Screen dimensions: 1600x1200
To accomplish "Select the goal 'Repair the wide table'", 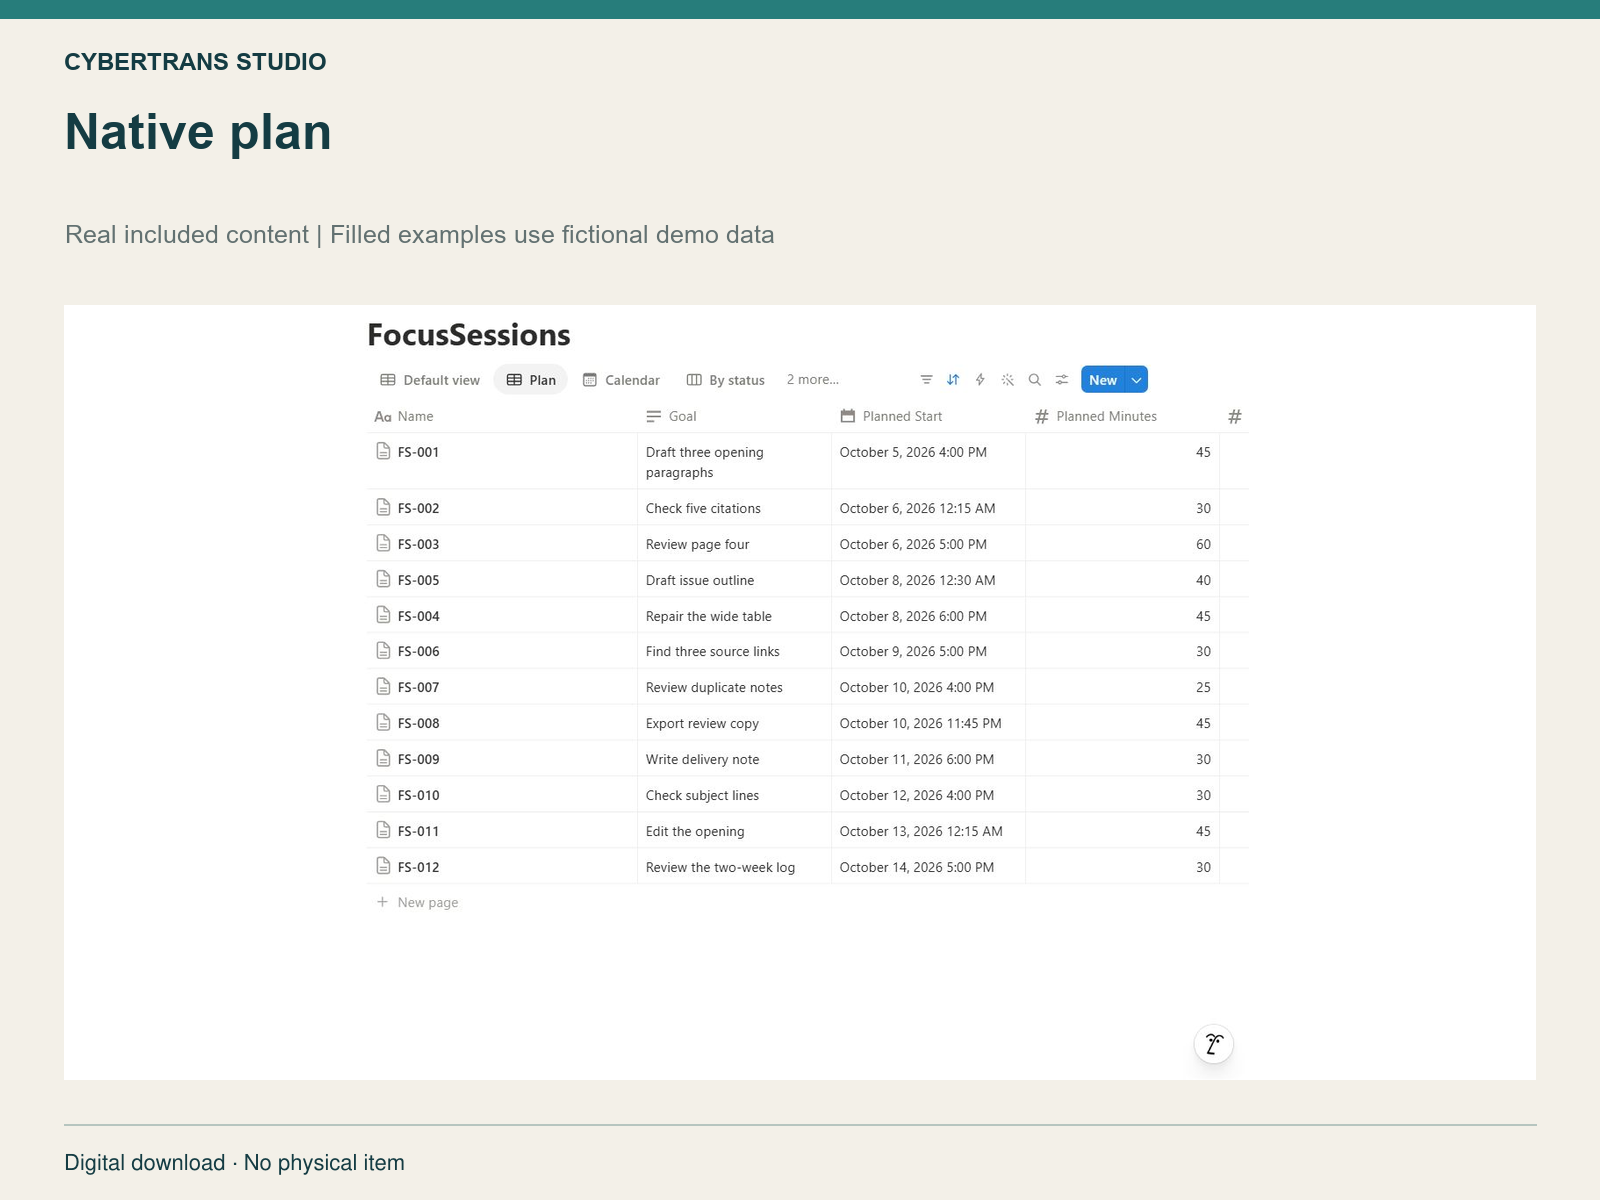I will (x=708, y=616).
